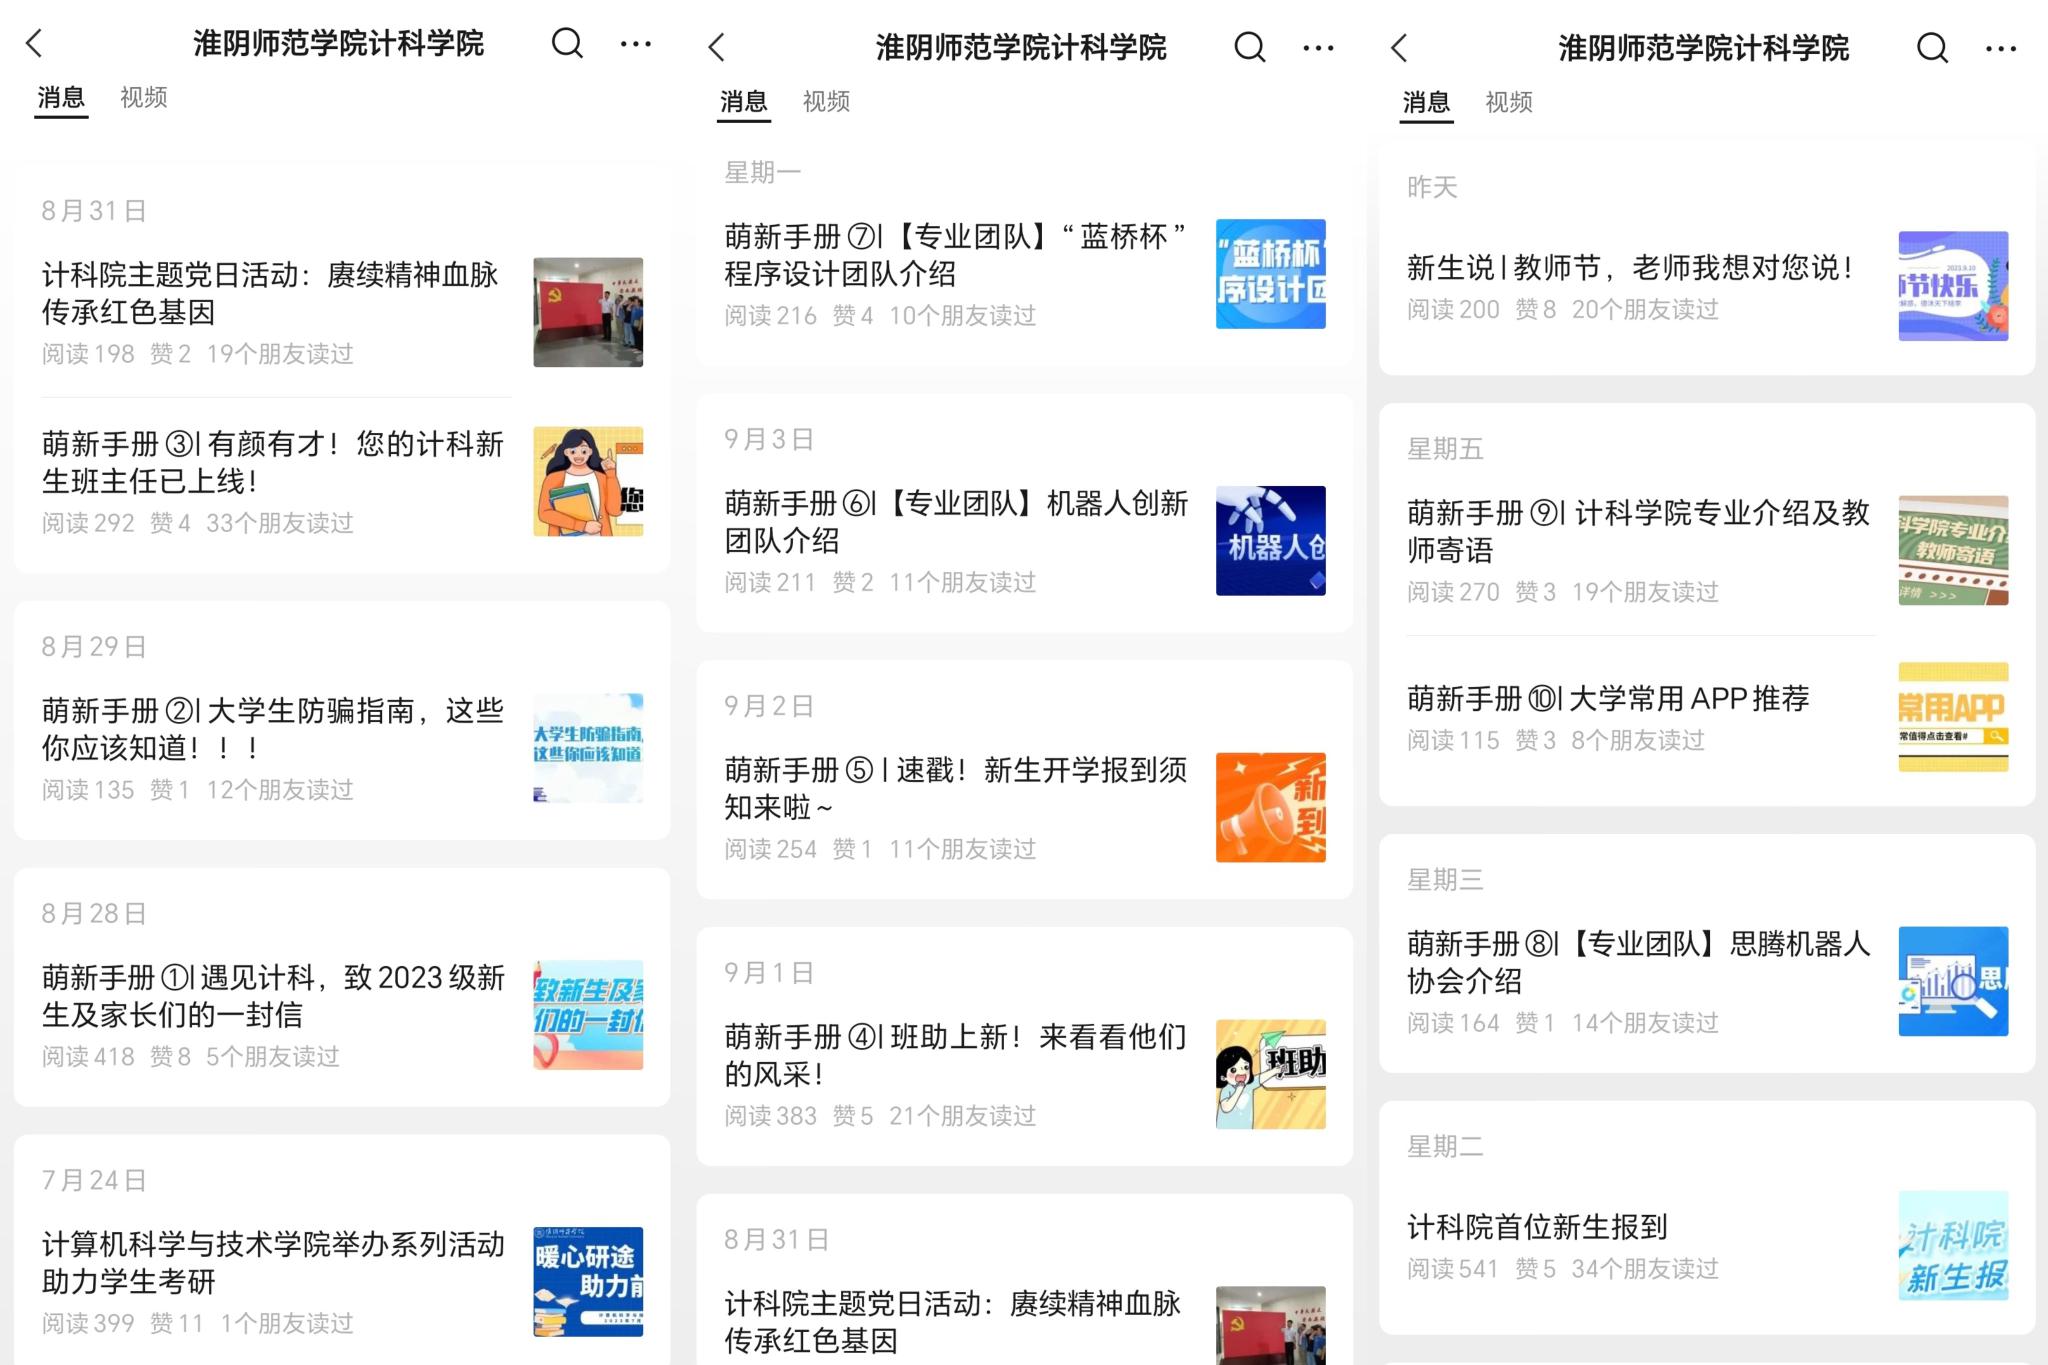Viewport: 2048px width, 1365px height.
Task: Select the 消息 tab in the middle panel
Action: [743, 101]
